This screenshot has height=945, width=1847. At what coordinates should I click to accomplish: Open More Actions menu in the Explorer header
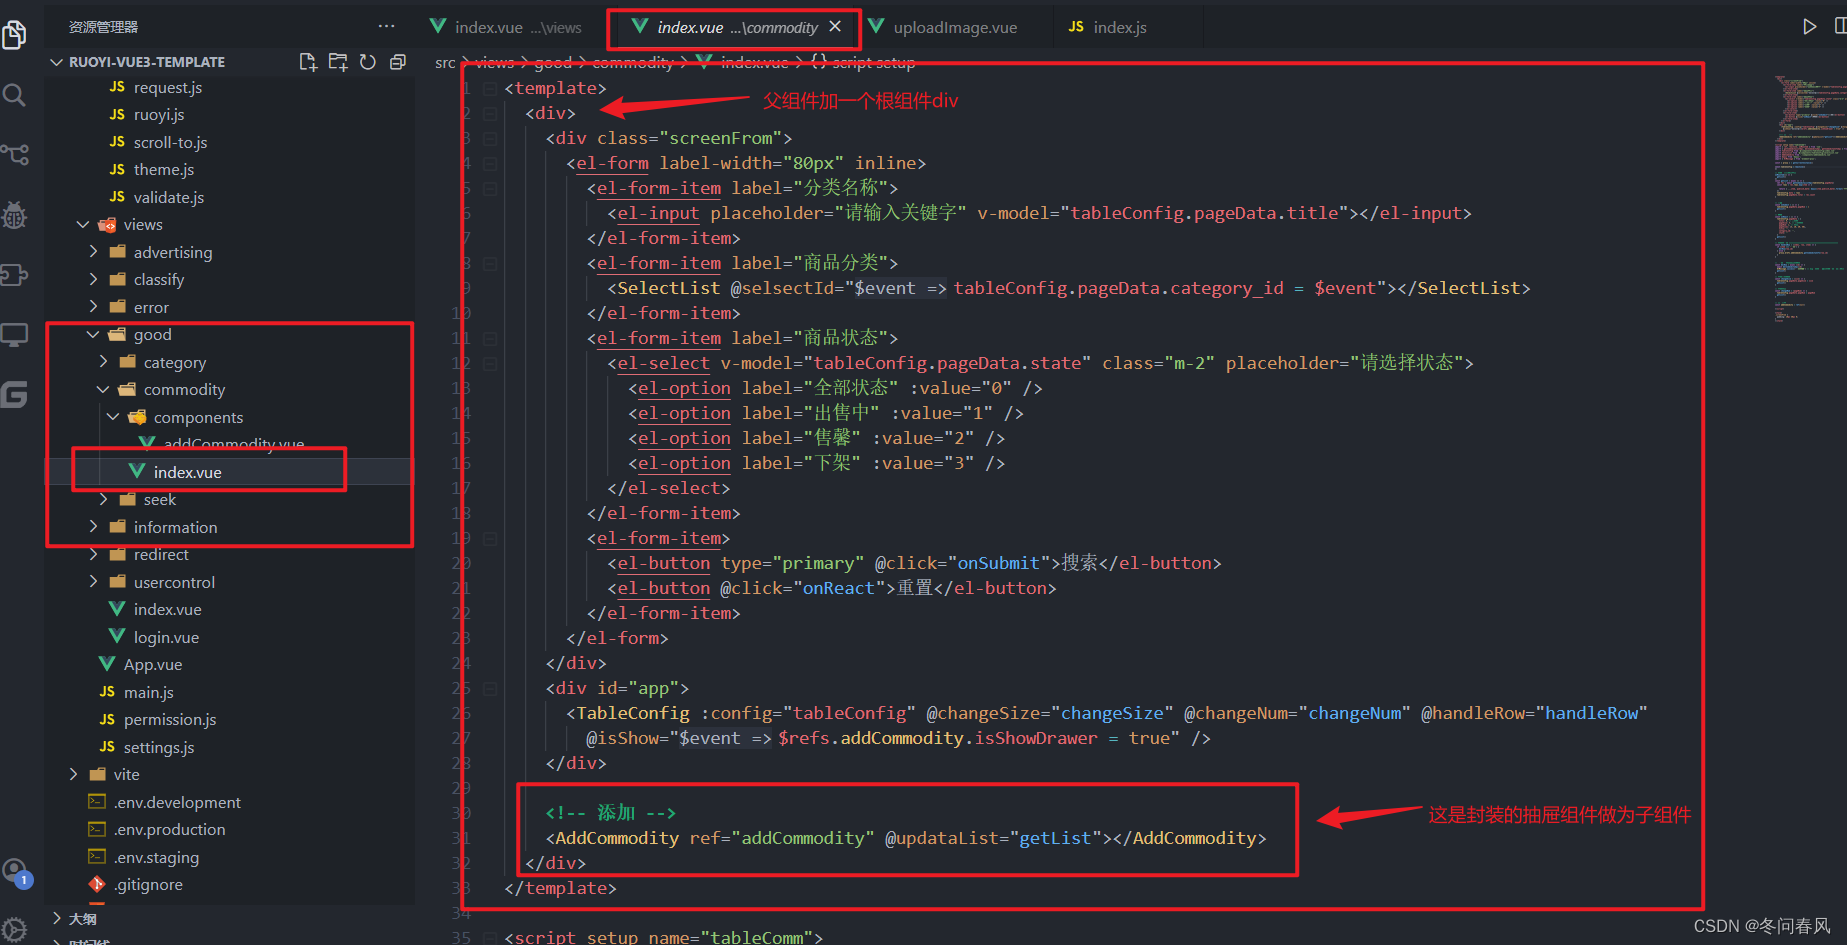point(385,26)
